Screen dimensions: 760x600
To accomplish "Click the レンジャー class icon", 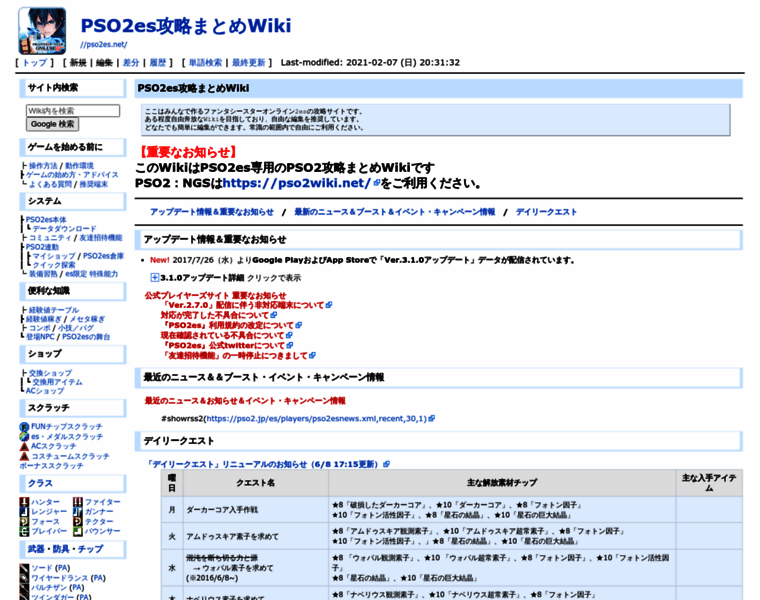I will 24,512.
